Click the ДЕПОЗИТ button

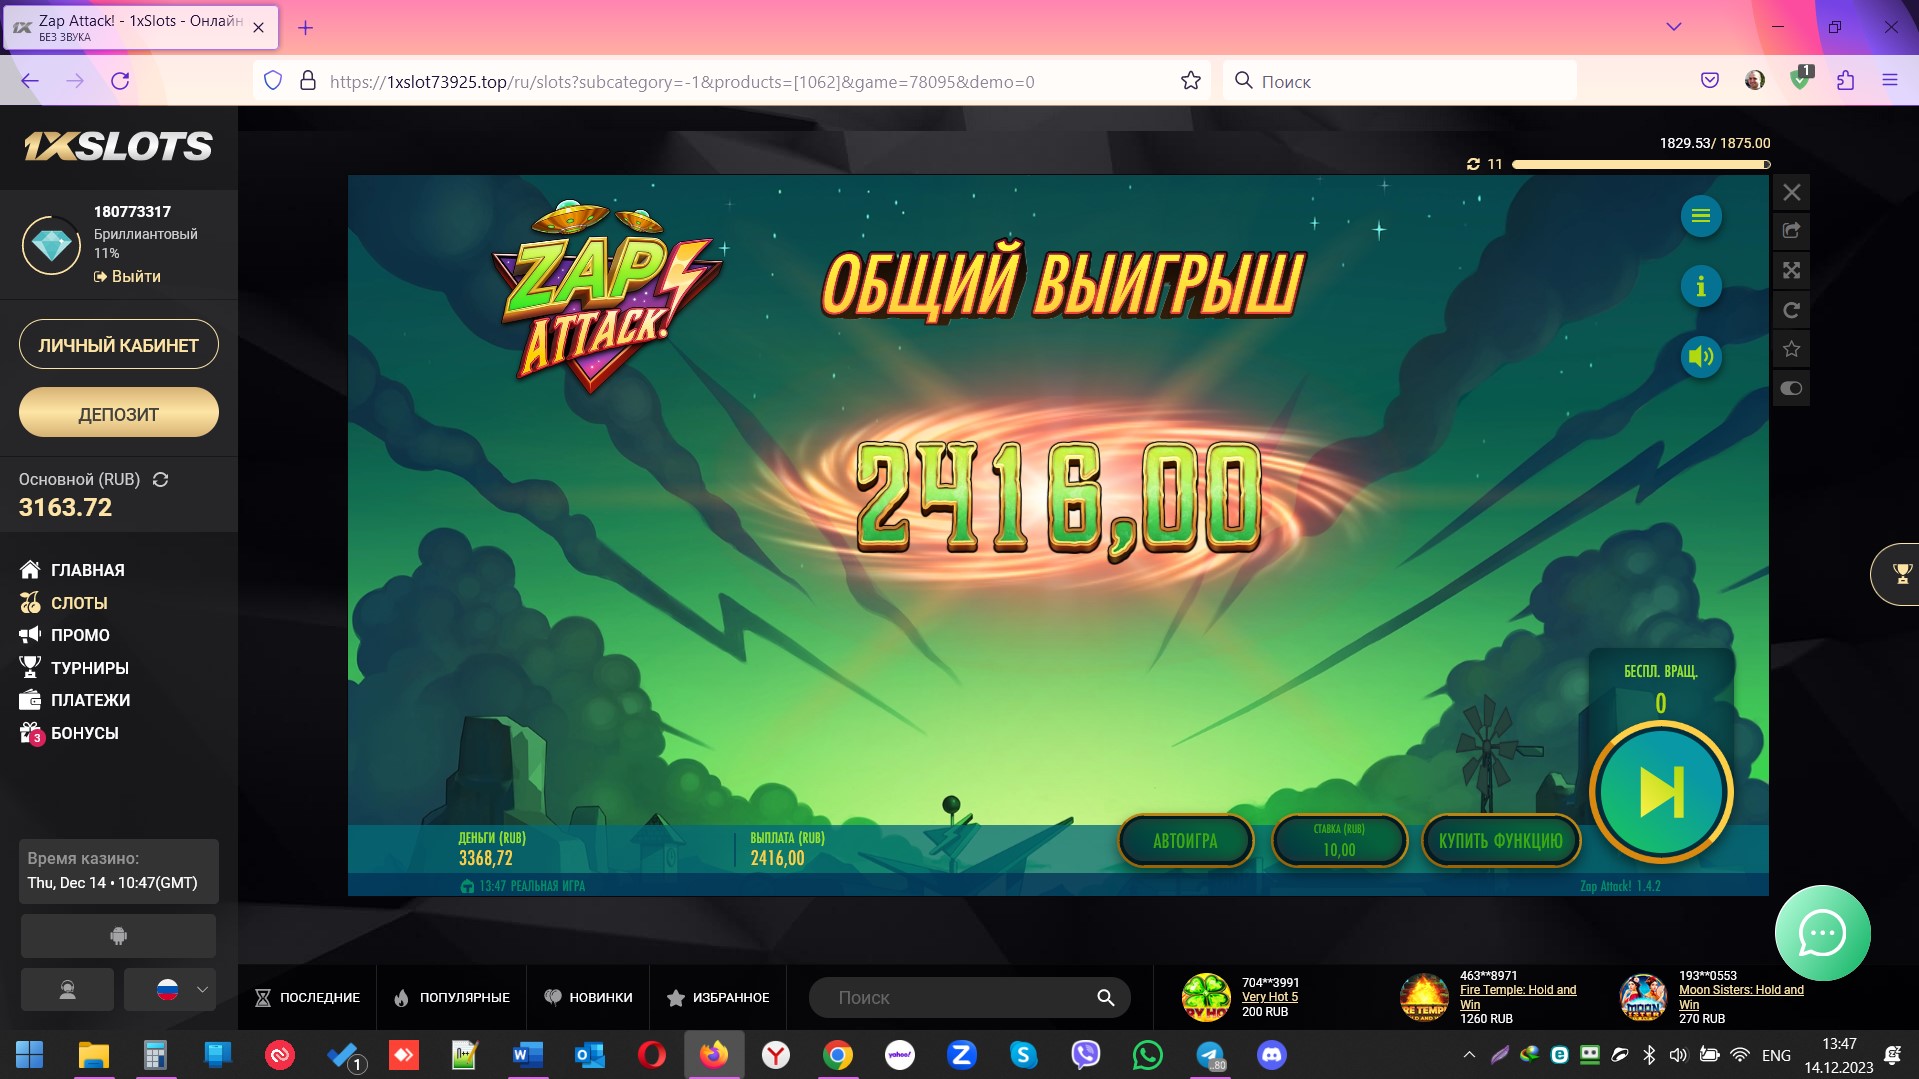pyautogui.click(x=119, y=413)
